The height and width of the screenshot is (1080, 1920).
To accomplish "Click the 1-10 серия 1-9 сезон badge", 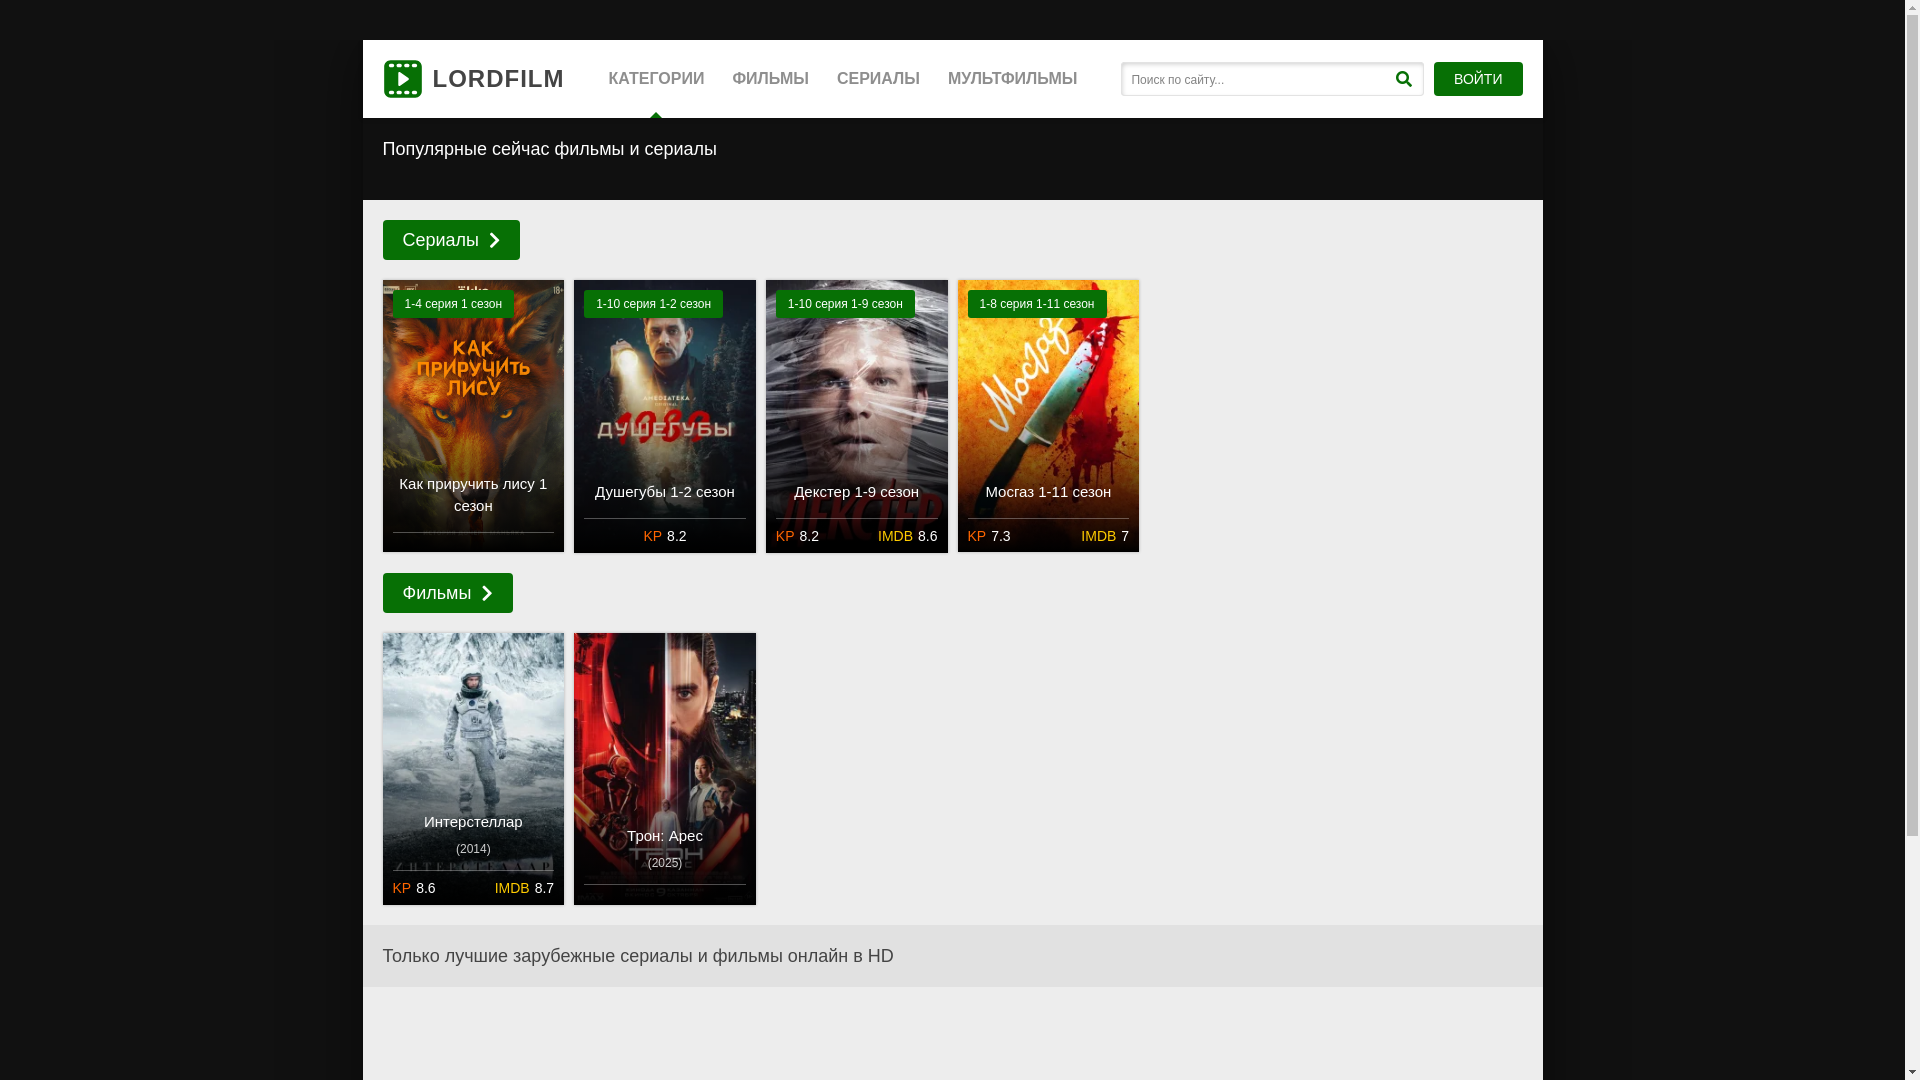I will tap(845, 304).
